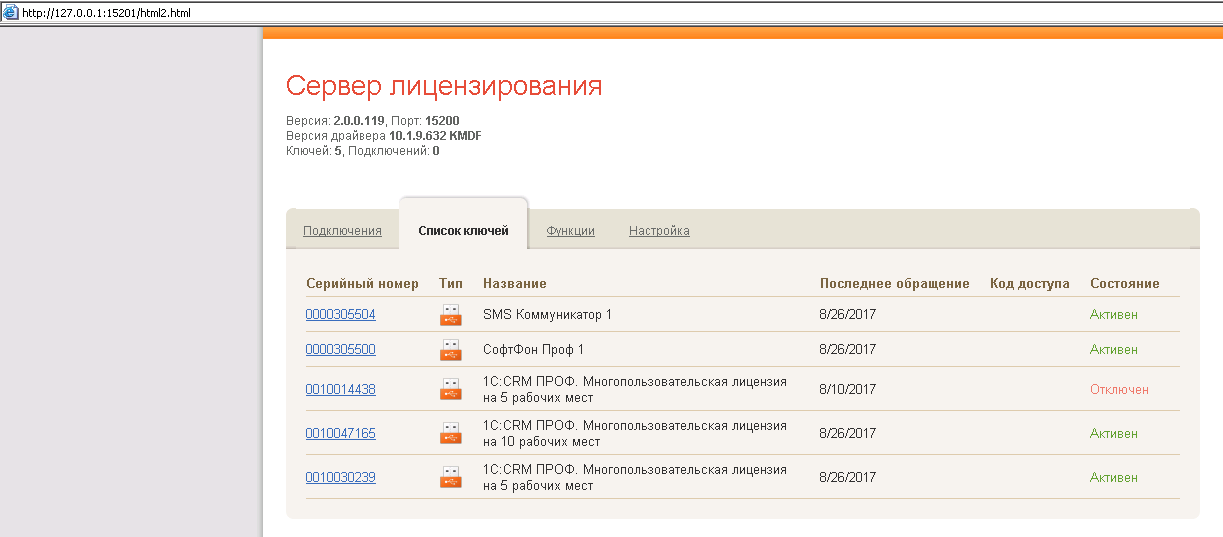The width and height of the screenshot is (1223, 537).
Task: Click the Код доступа column header
Action: 1029,284
